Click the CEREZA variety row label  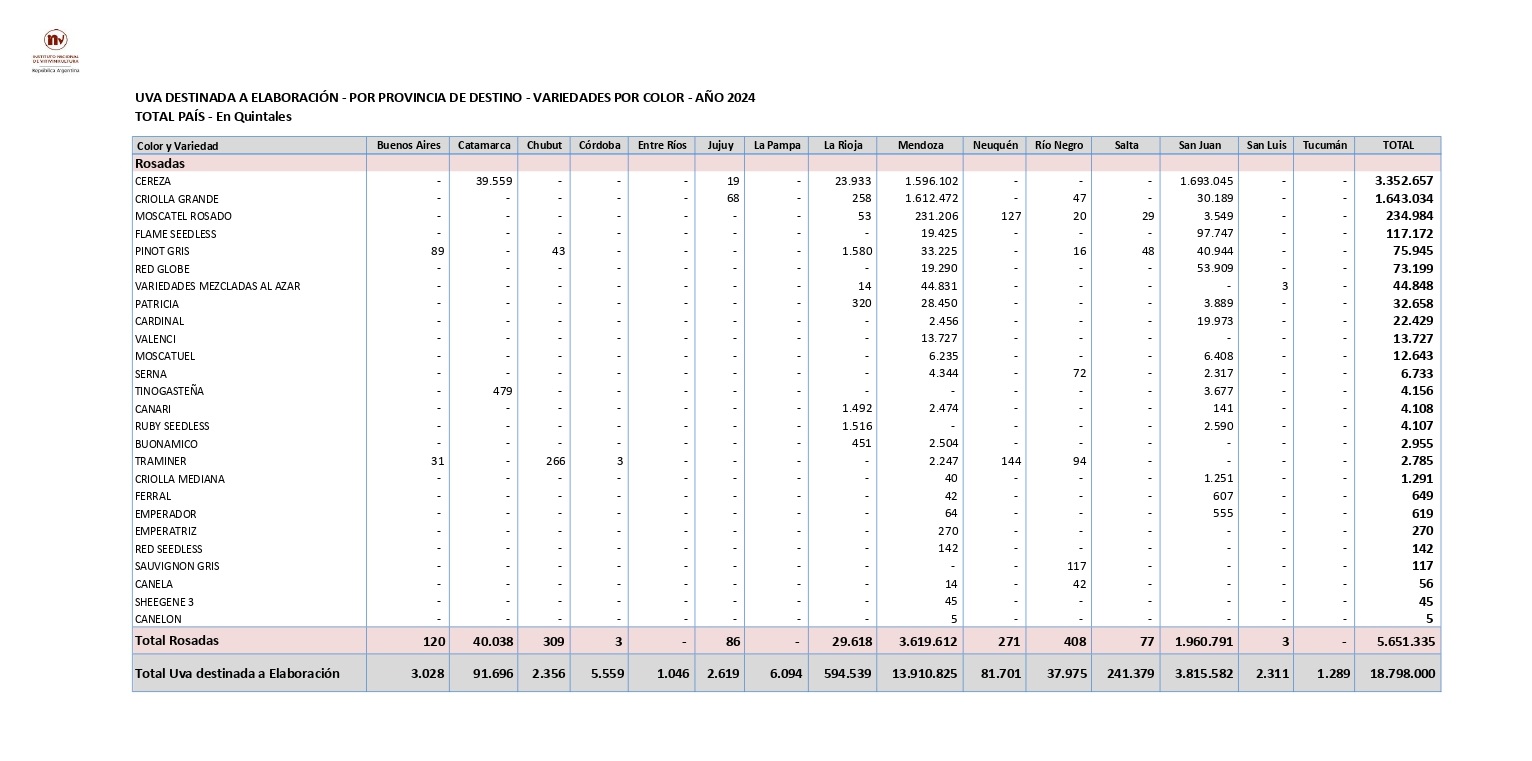point(153,182)
